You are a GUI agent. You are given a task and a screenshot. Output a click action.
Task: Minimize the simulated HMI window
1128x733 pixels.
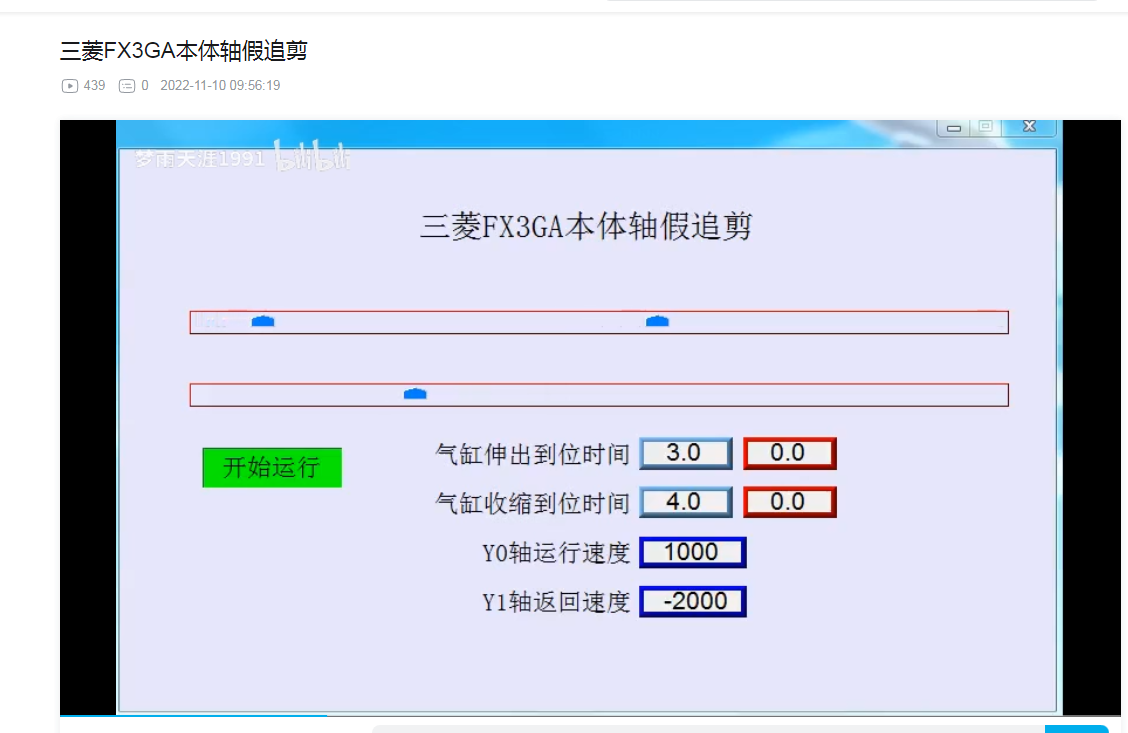tap(954, 128)
